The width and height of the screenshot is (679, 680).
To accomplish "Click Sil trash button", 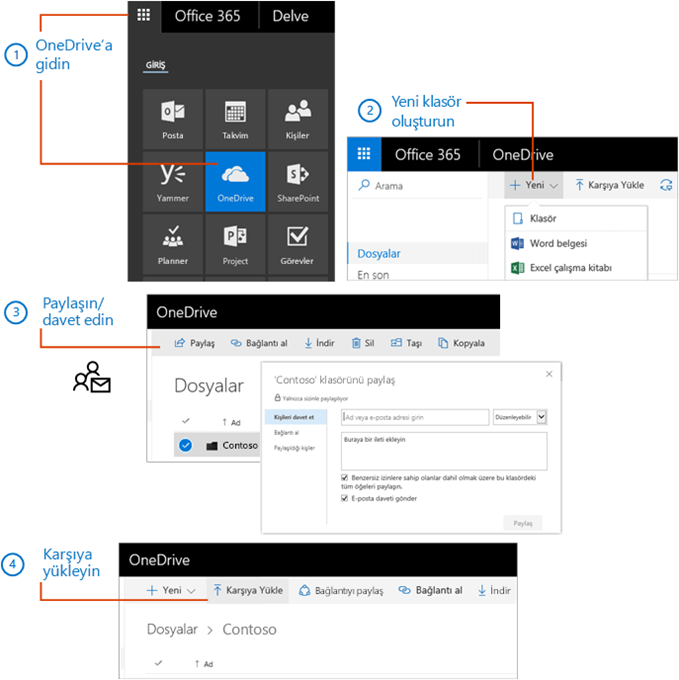I will click(x=363, y=343).
